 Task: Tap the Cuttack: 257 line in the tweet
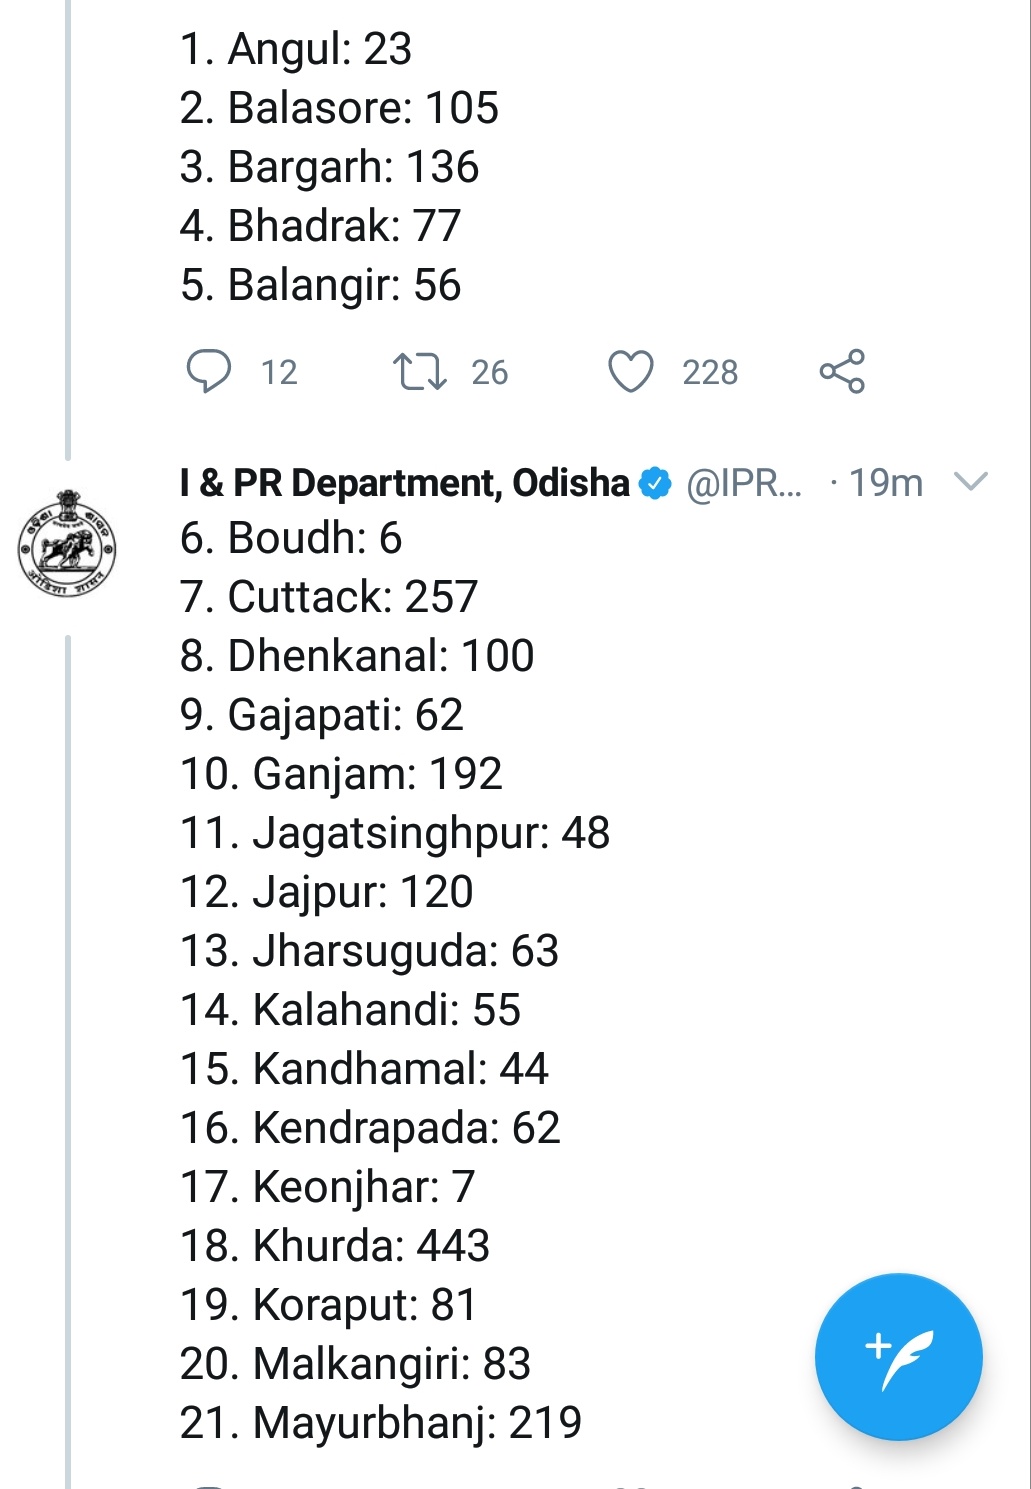click(329, 597)
